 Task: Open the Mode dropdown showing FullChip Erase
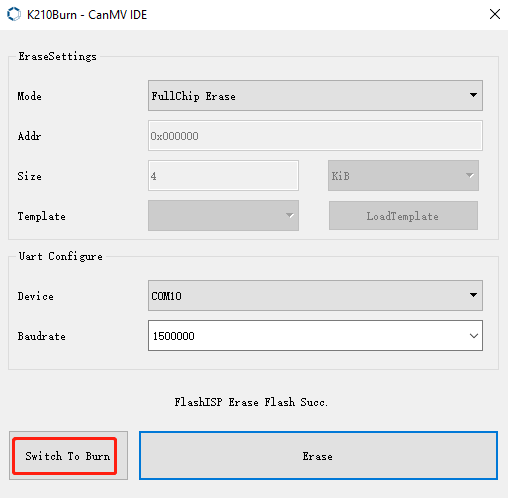[315, 96]
